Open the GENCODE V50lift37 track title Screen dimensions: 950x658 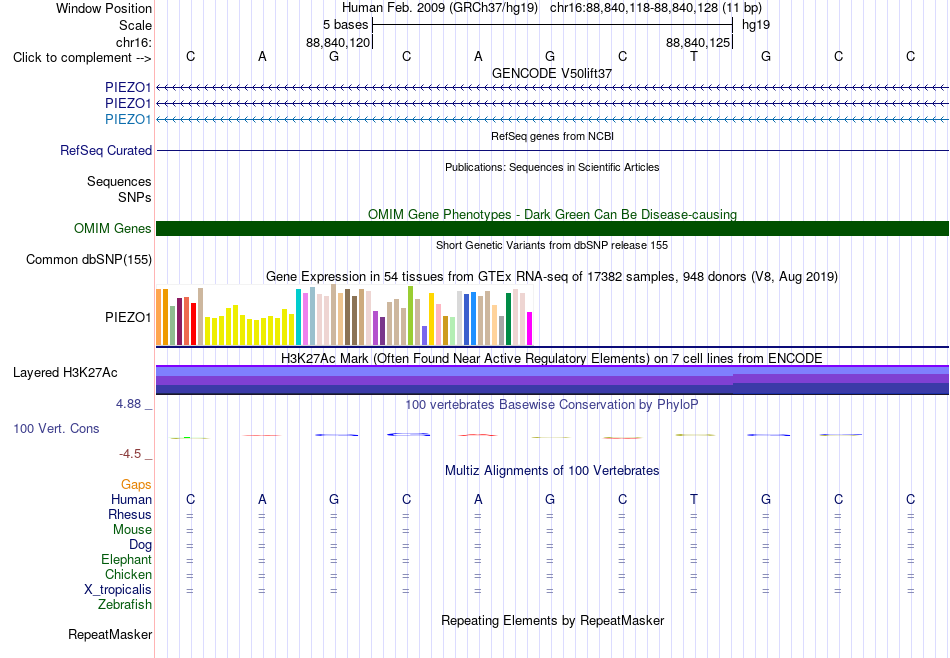(552, 73)
